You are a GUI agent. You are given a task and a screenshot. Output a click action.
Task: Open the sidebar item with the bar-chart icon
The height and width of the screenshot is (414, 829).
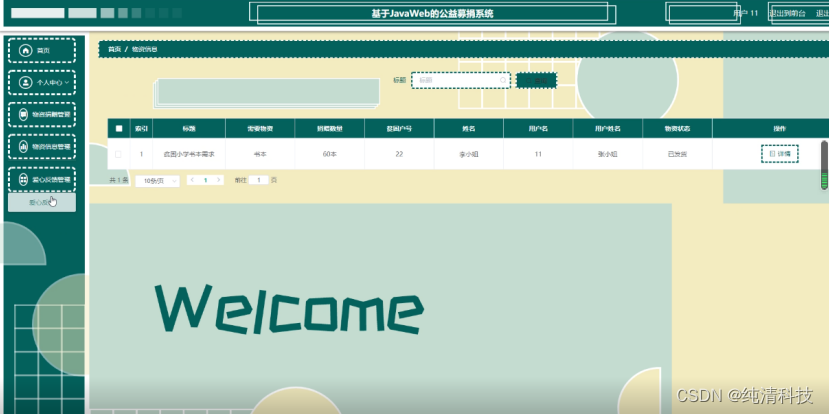pyautogui.click(x=42, y=146)
